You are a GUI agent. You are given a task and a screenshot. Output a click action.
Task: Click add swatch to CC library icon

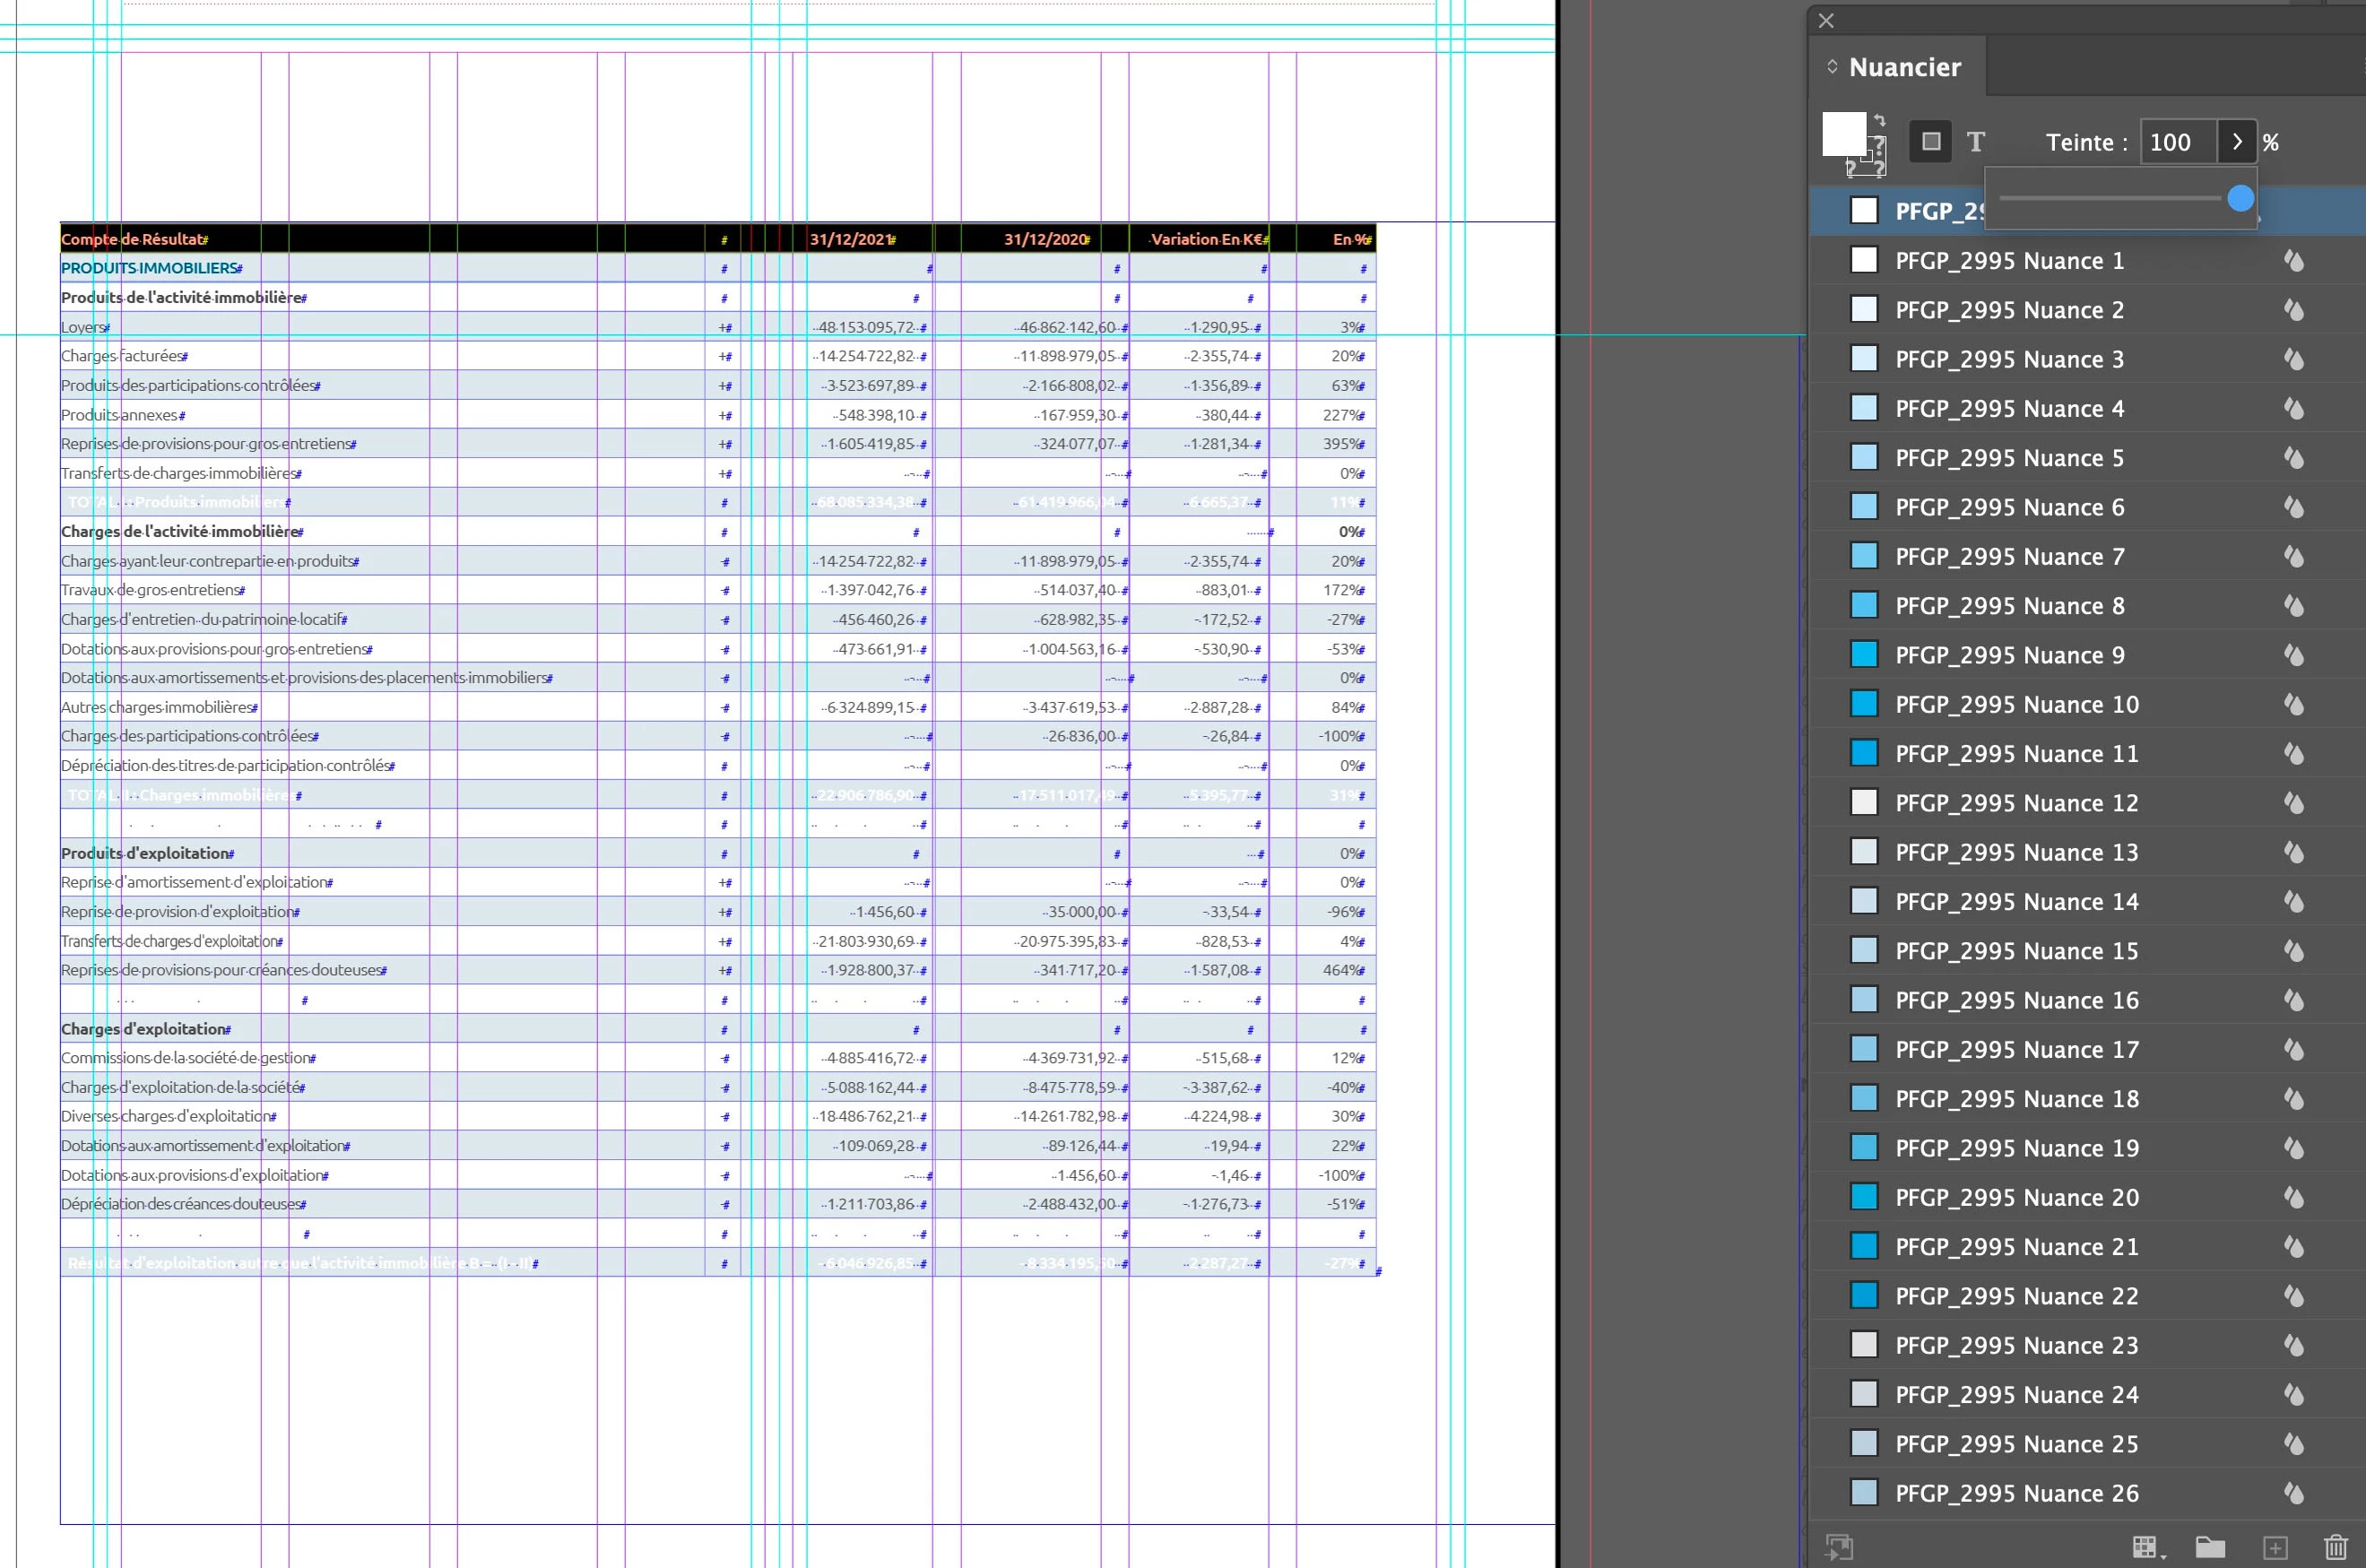point(1839,1547)
